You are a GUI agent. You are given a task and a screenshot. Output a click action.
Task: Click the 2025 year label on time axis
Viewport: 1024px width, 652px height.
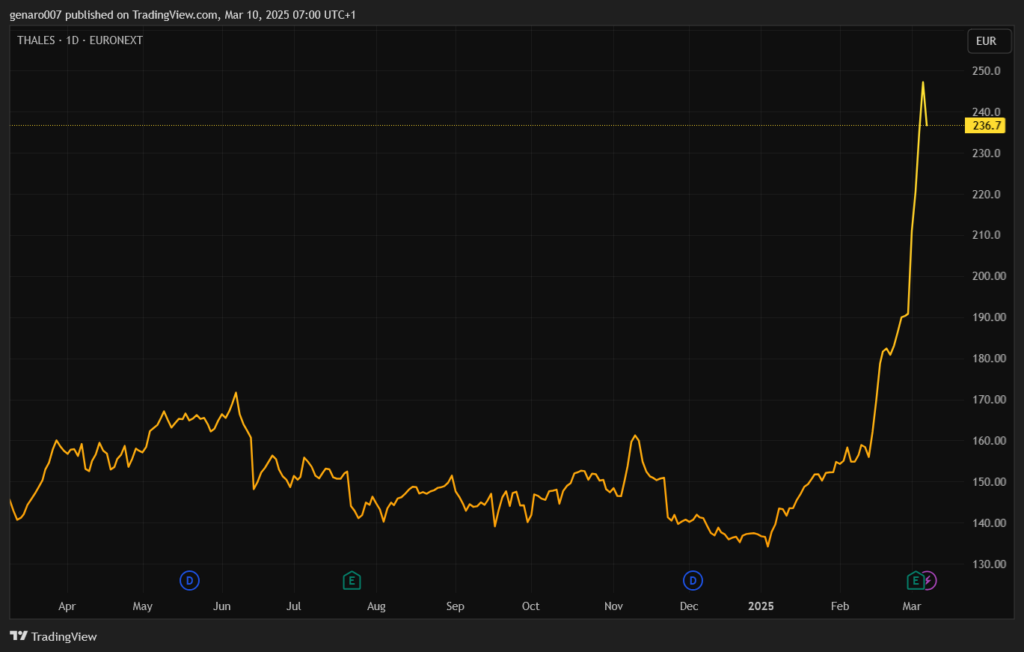tap(761, 606)
